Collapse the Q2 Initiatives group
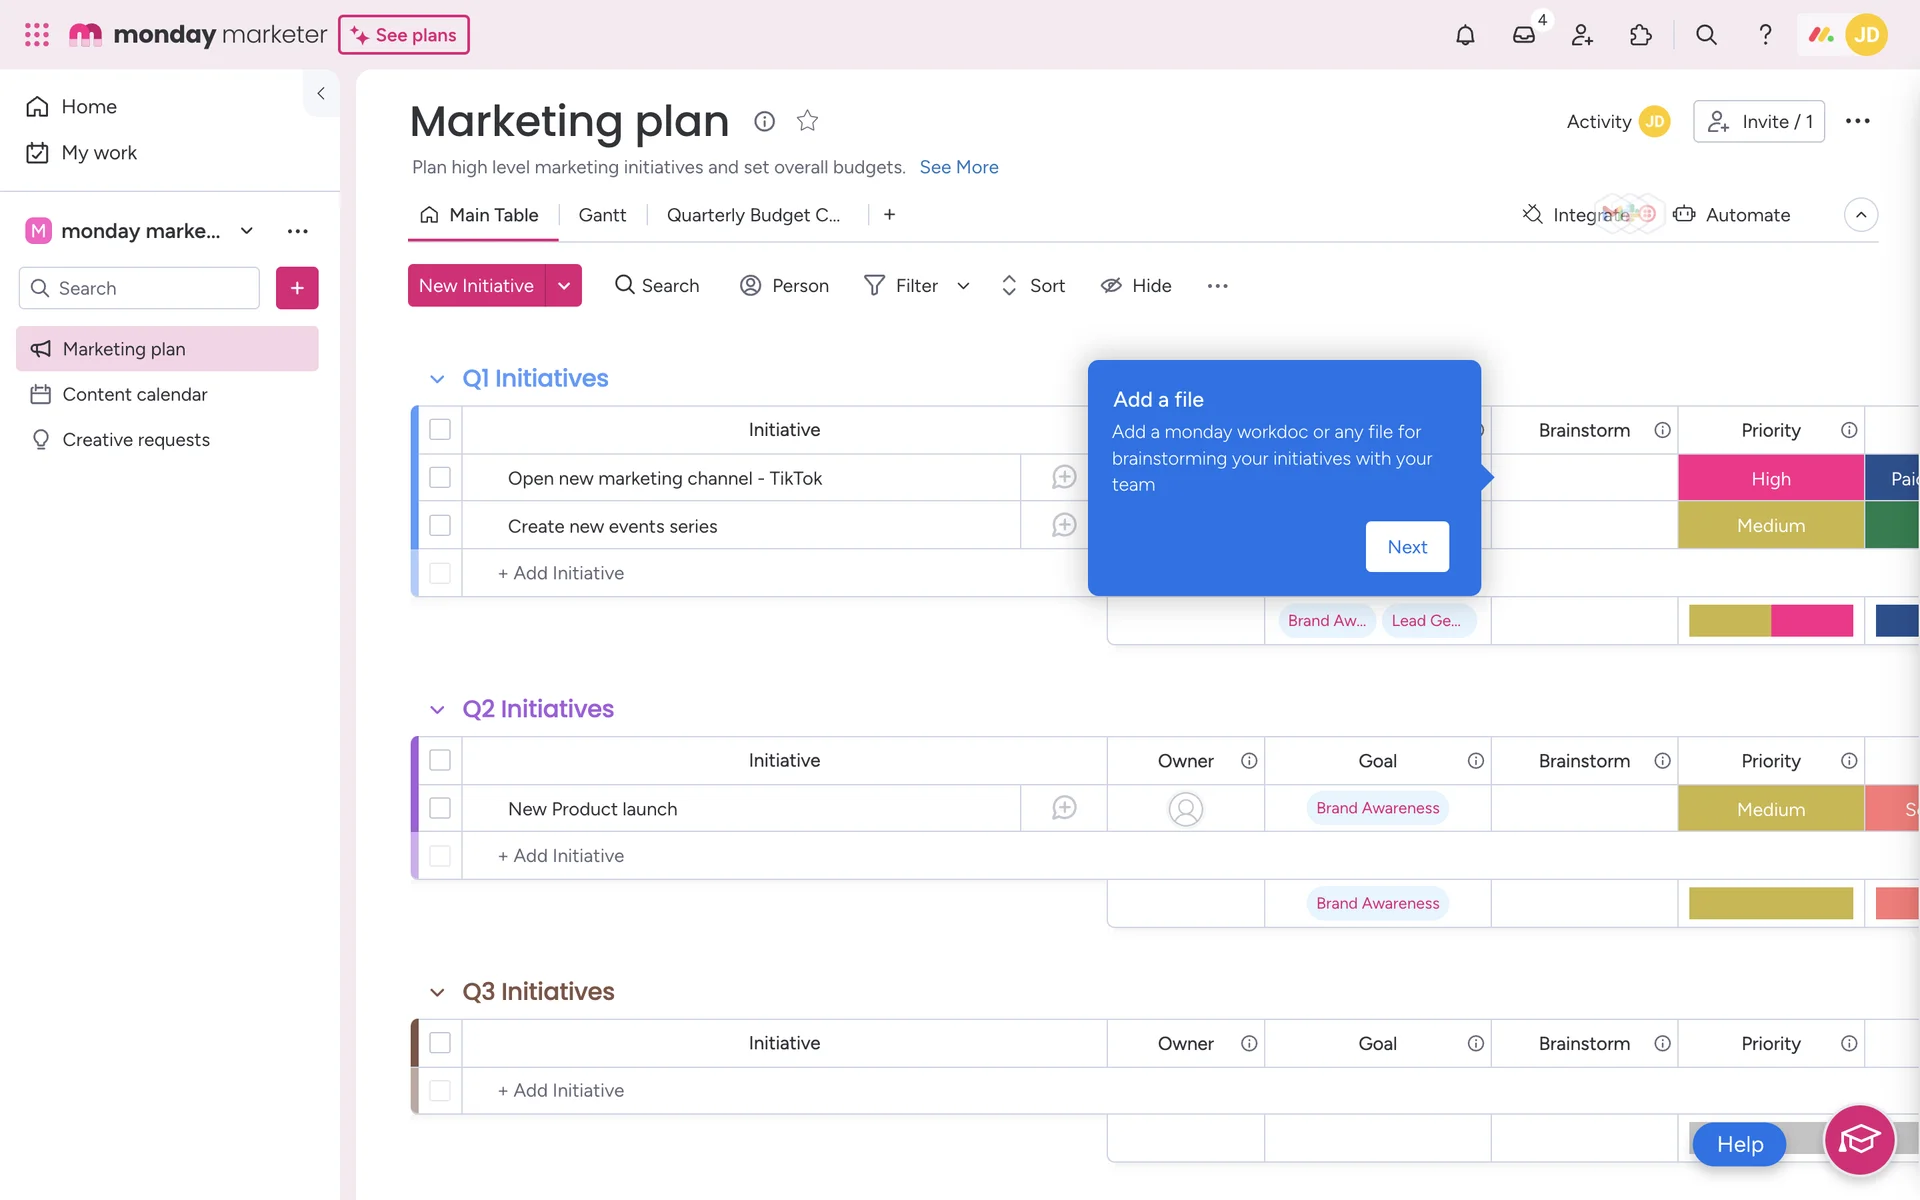The image size is (1920, 1200). pos(437,709)
